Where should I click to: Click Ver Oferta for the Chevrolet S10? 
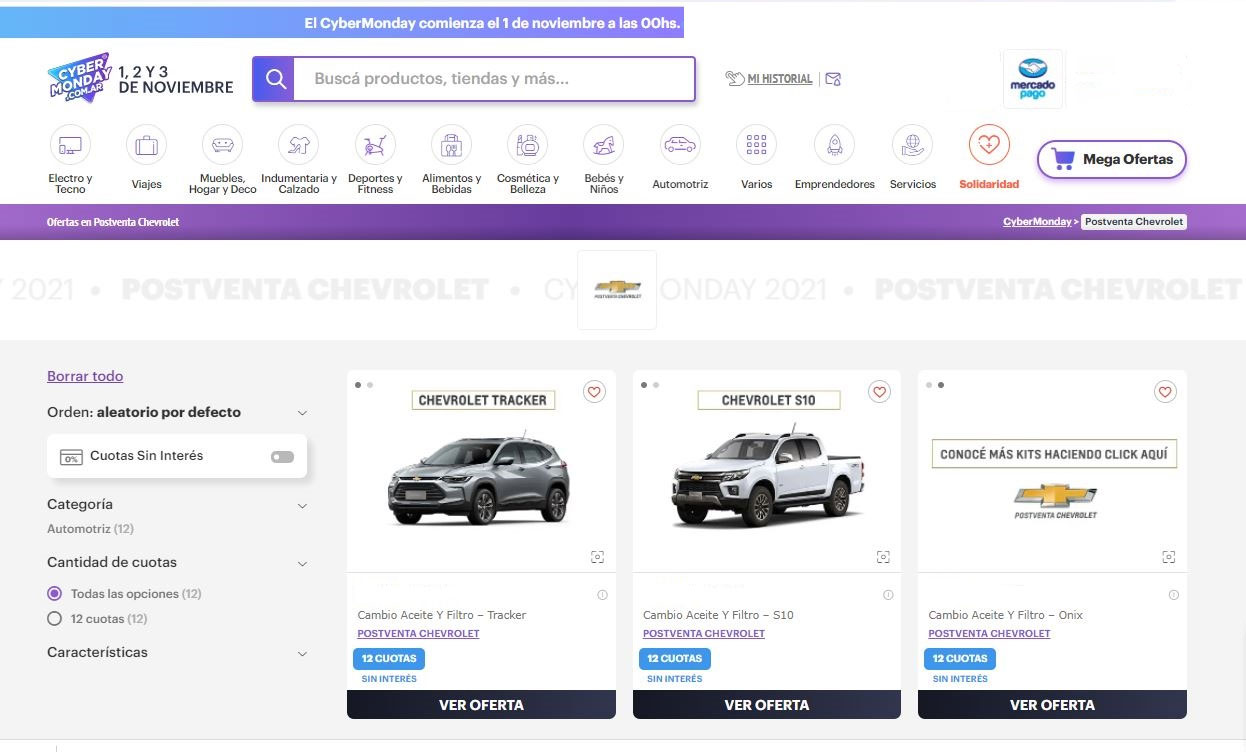pyautogui.click(x=766, y=705)
